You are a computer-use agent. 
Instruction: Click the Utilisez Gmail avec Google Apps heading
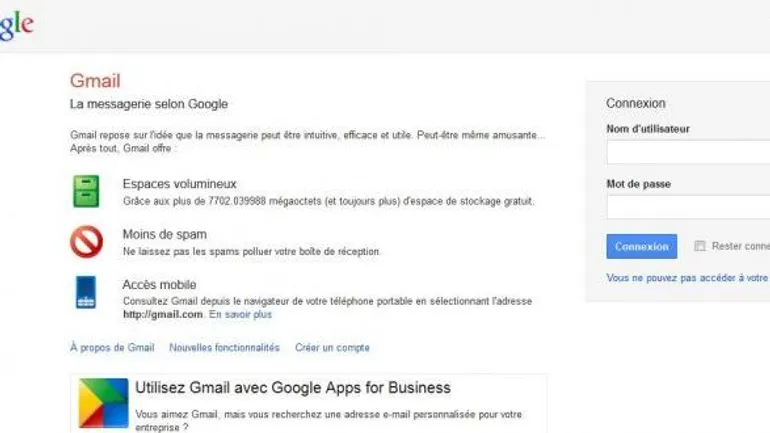[293, 388]
